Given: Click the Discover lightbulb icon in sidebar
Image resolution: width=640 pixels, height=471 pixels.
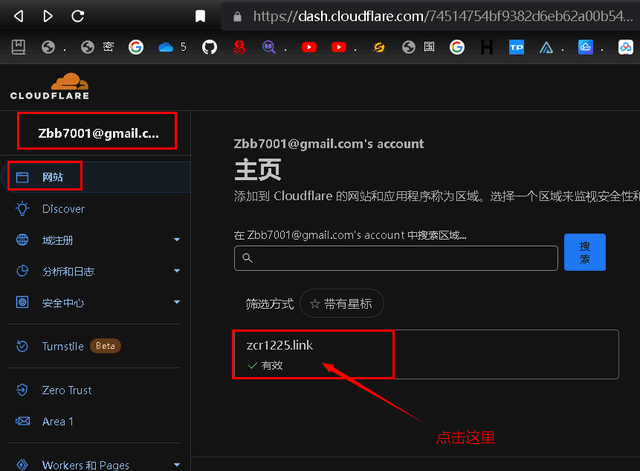Looking at the screenshot, I should [x=22, y=209].
